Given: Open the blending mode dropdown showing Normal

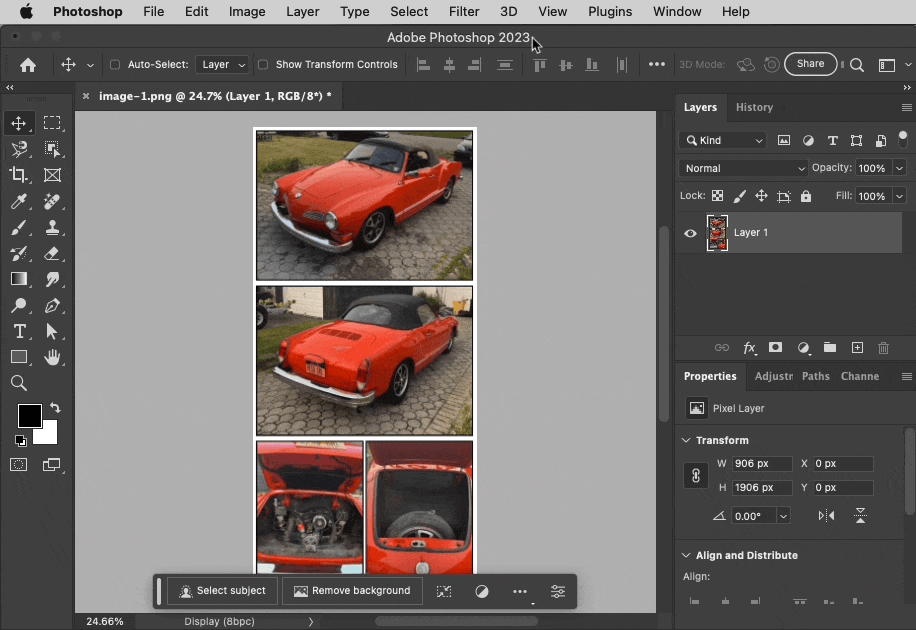Looking at the screenshot, I should pos(743,168).
